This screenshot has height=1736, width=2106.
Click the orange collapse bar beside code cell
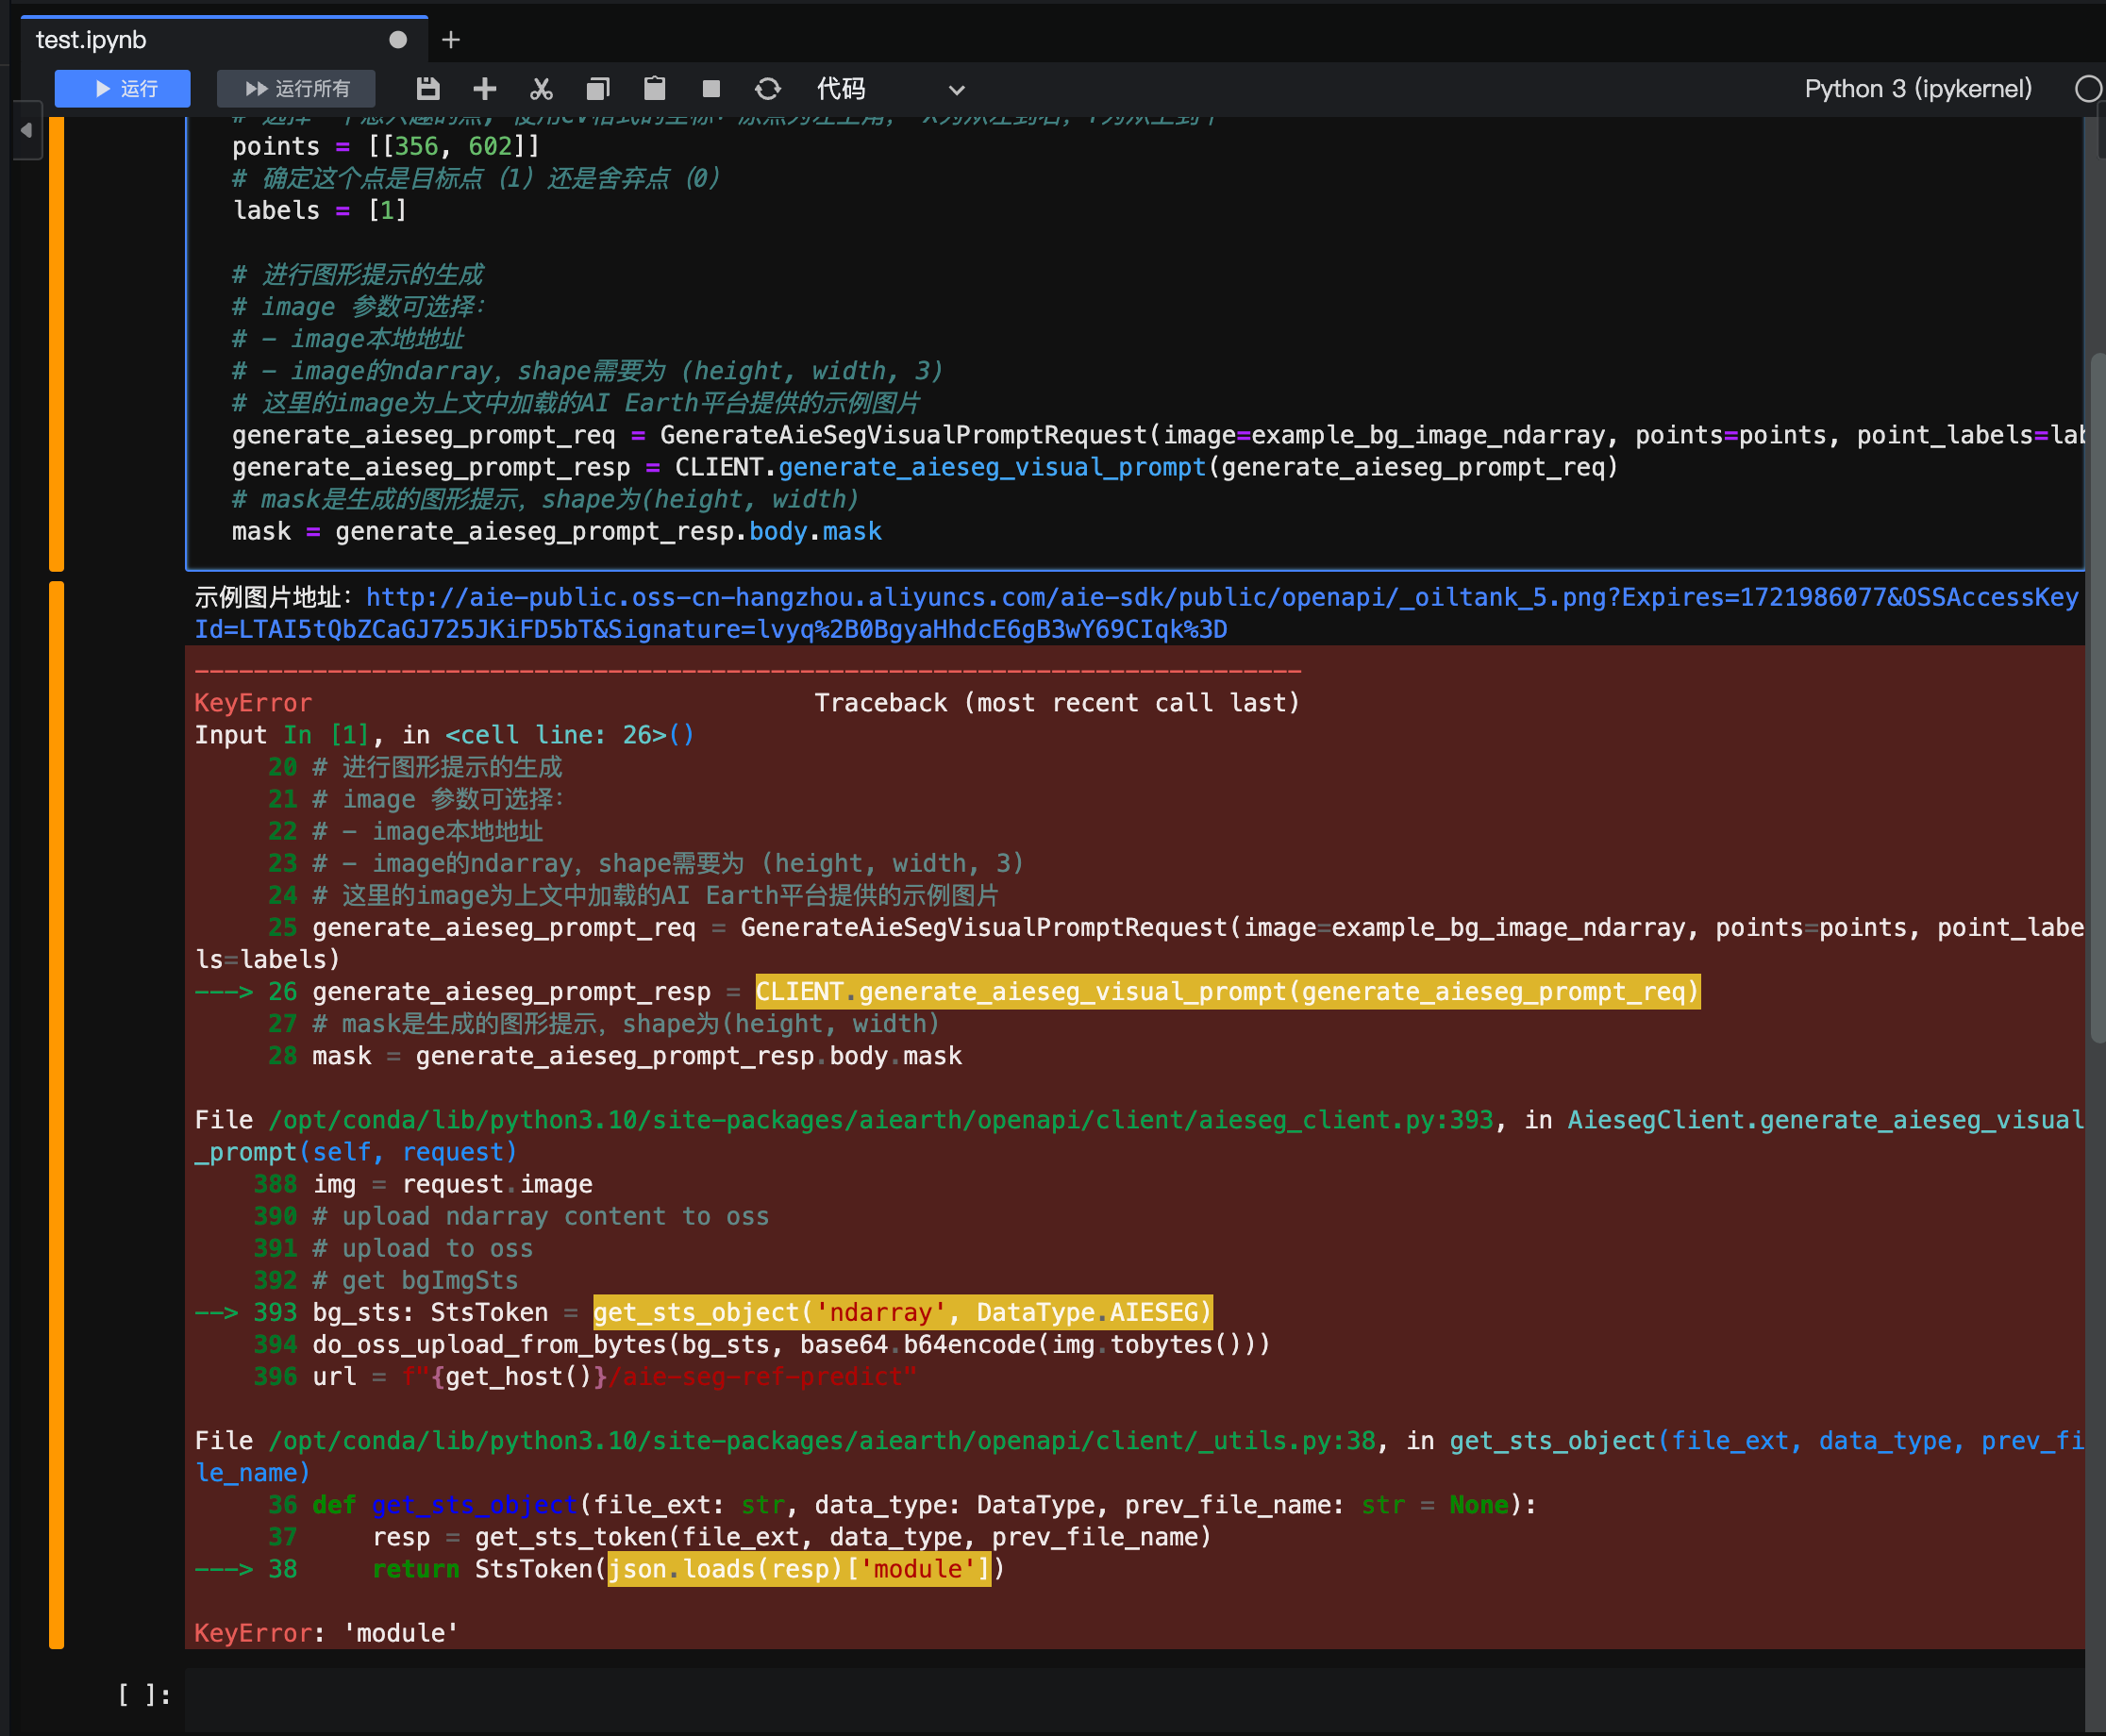point(57,344)
